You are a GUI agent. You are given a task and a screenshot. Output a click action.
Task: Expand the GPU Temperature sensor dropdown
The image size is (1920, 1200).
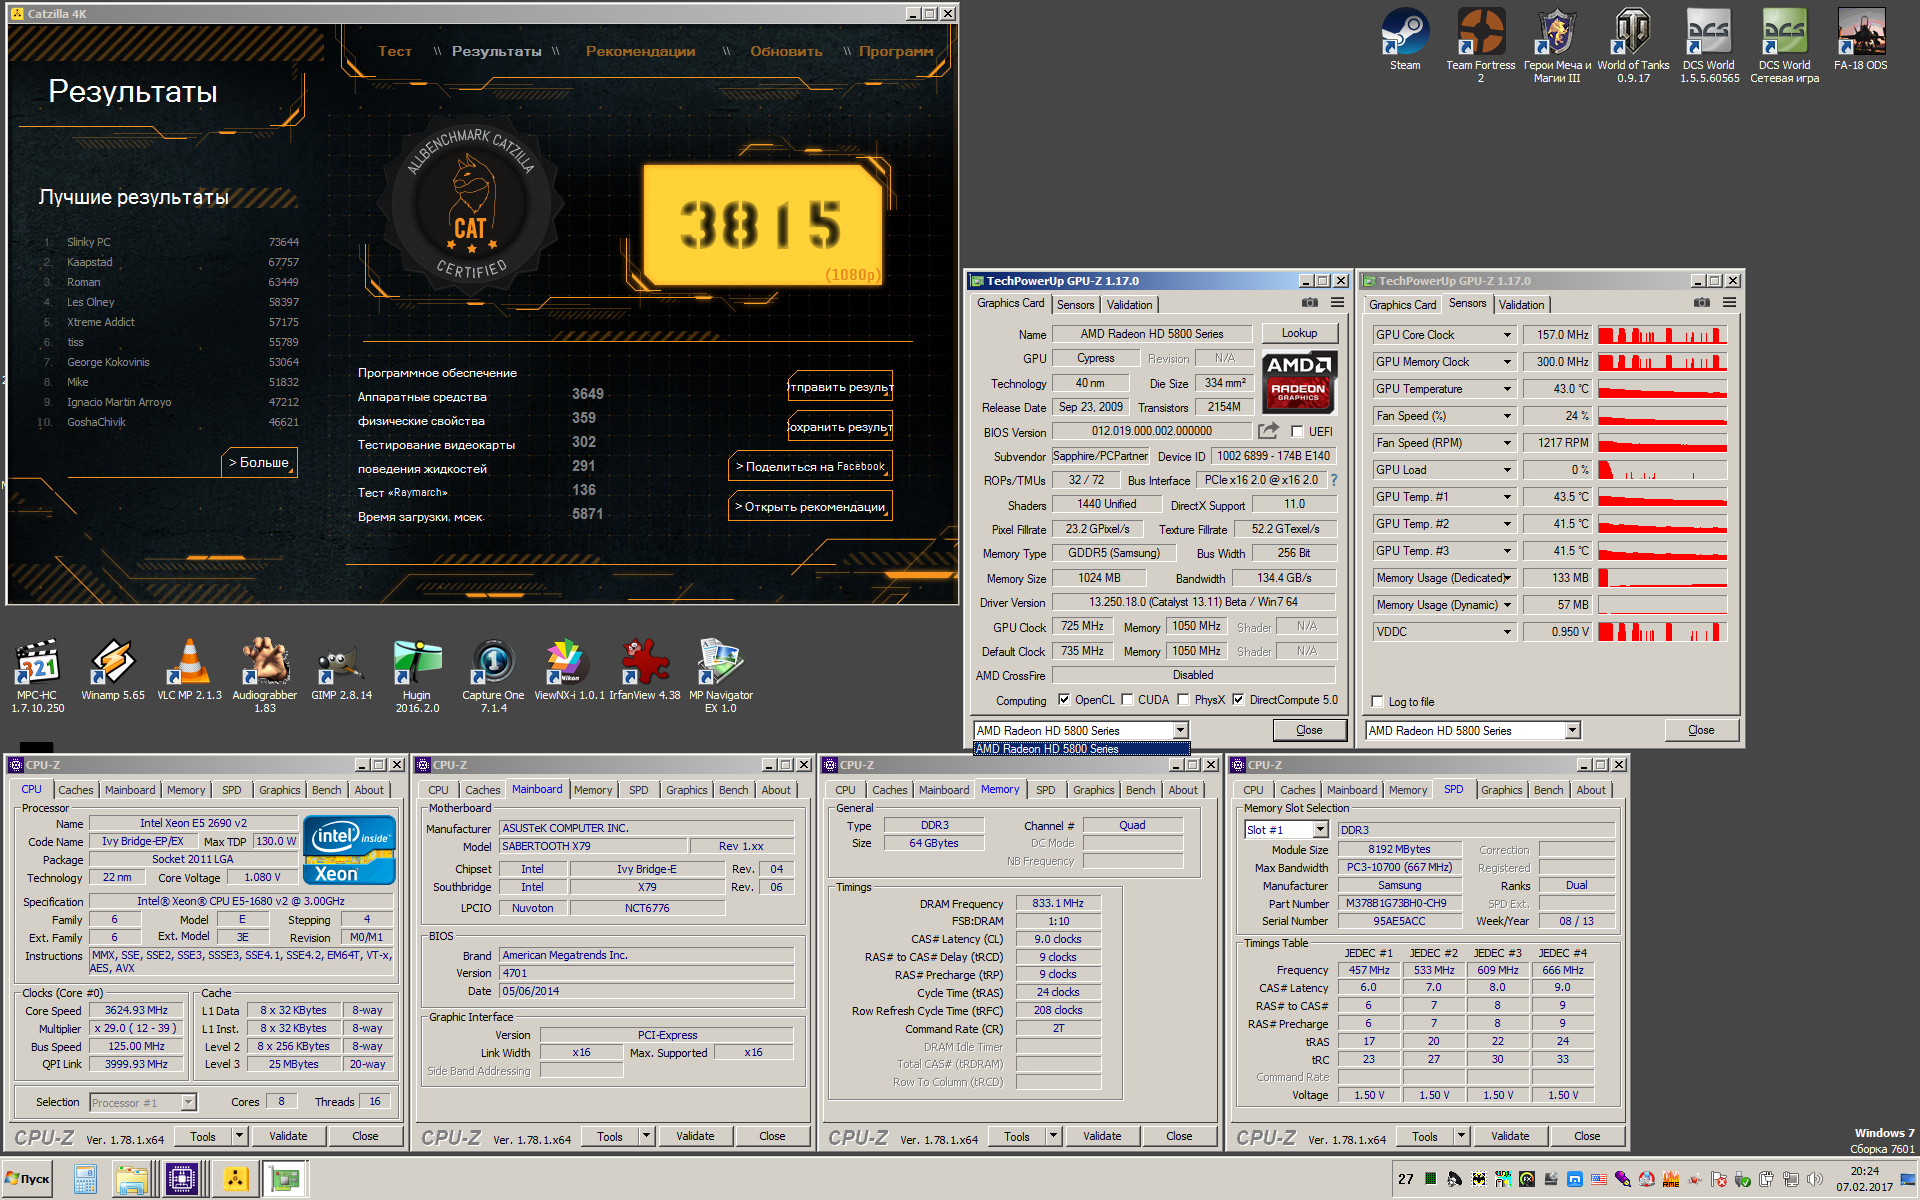(x=1507, y=389)
